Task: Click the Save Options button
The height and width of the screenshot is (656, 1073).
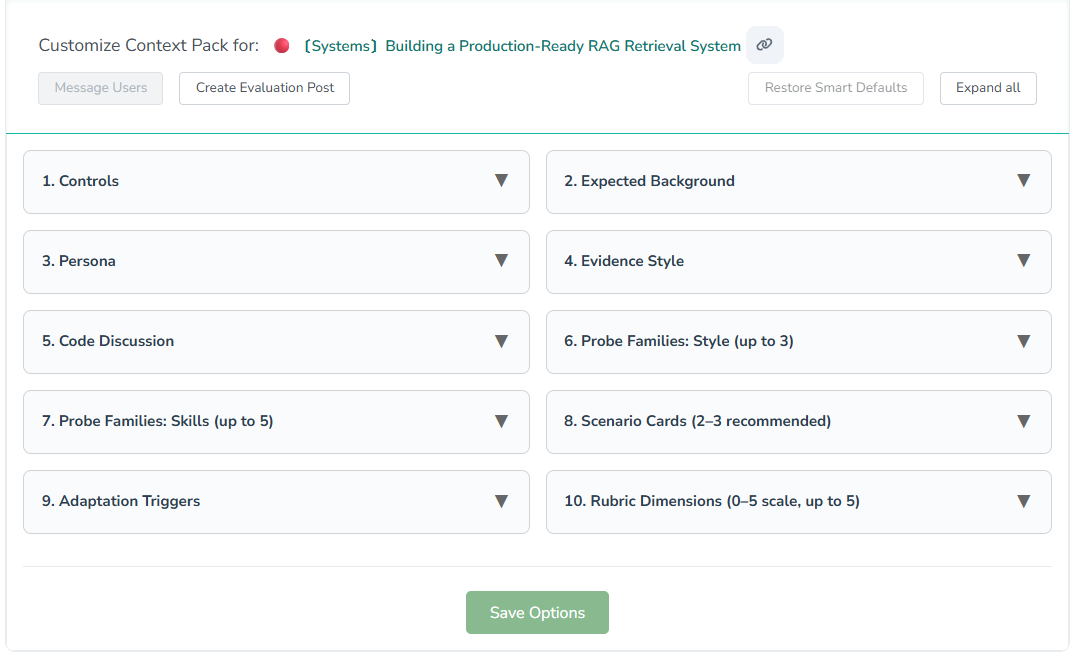Action: pyautogui.click(x=537, y=613)
